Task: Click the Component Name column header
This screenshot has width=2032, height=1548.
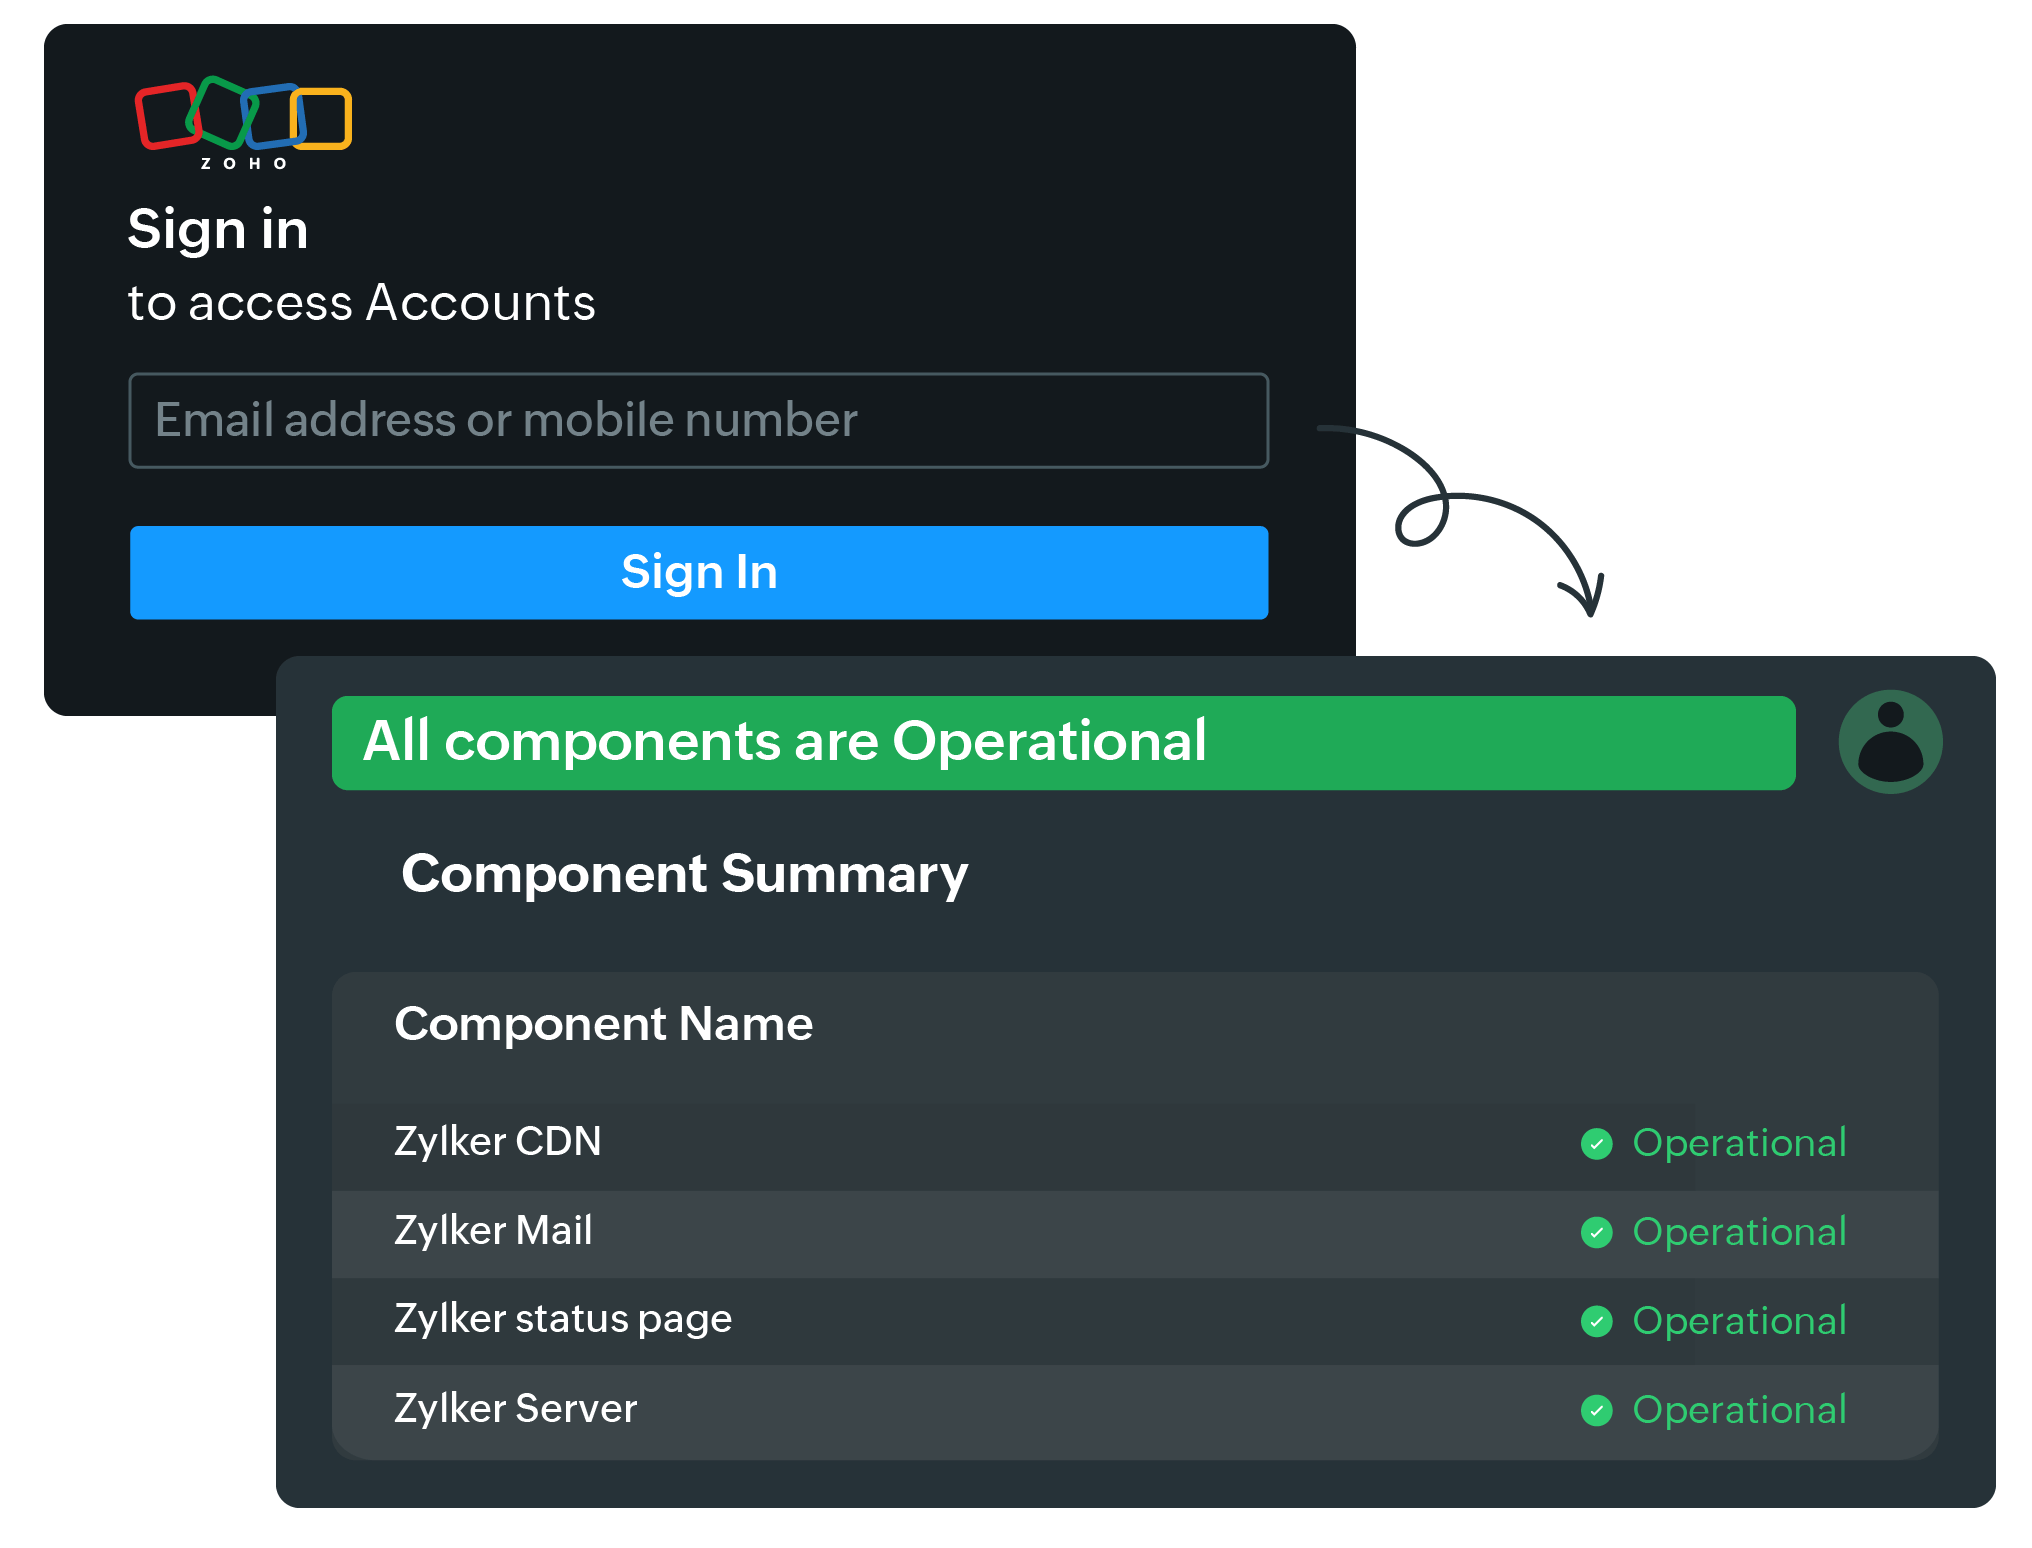Action: (604, 1024)
